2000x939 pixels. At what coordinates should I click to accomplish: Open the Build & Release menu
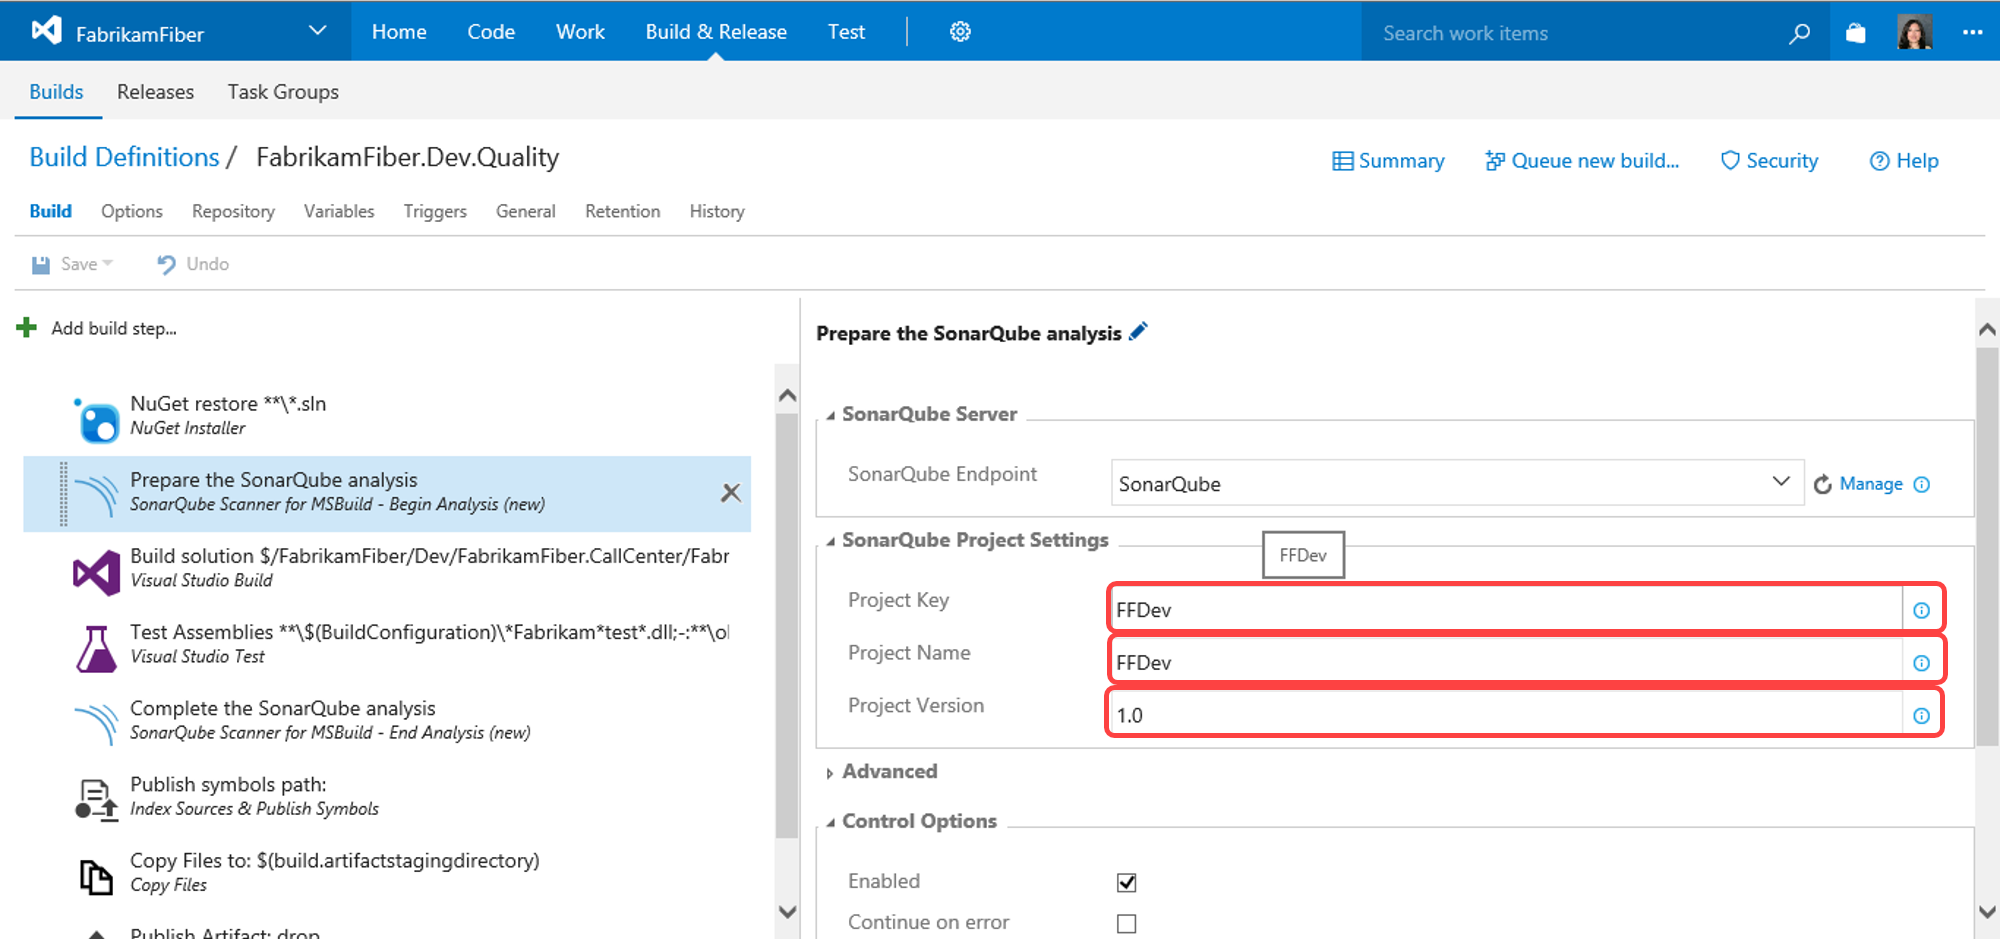click(x=716, y=32)
